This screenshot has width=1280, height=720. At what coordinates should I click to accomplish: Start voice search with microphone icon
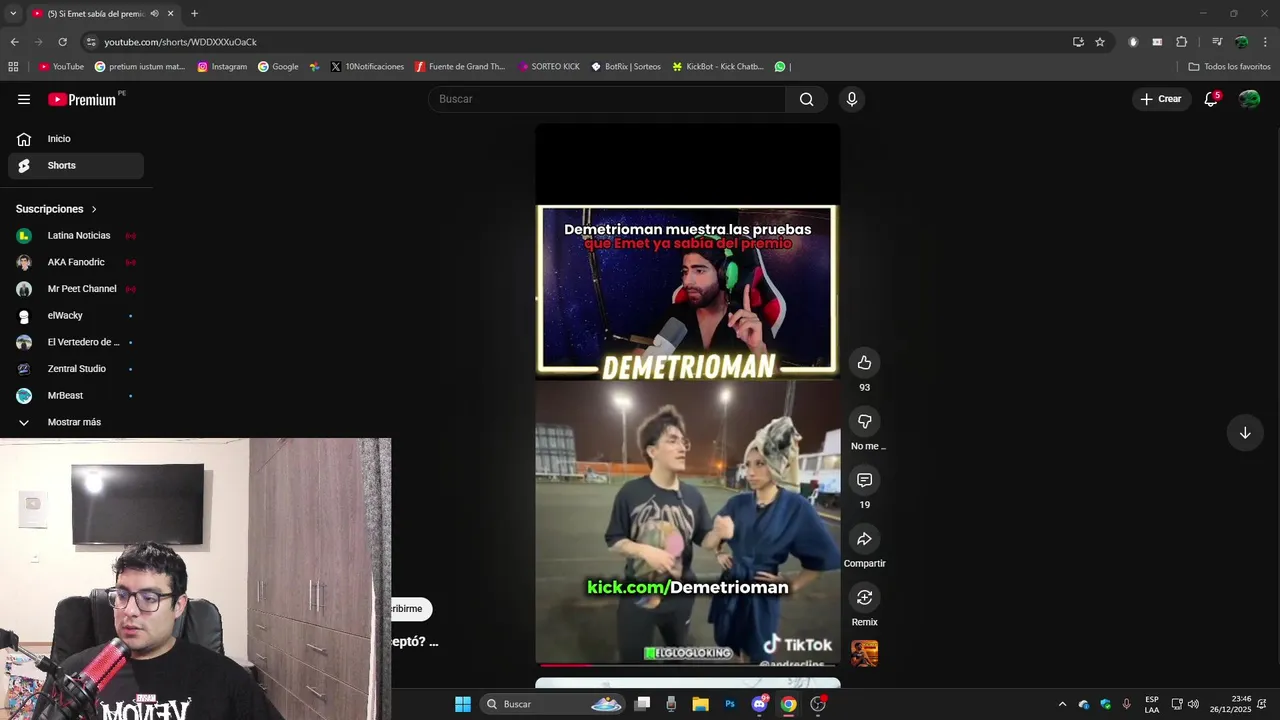[x=852, y=99]
